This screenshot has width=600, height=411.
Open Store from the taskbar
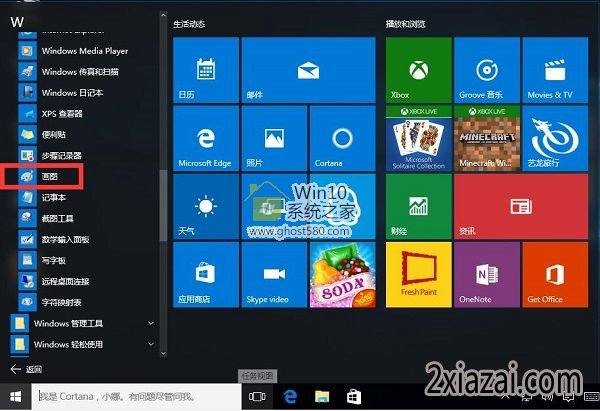click(354, 397)
